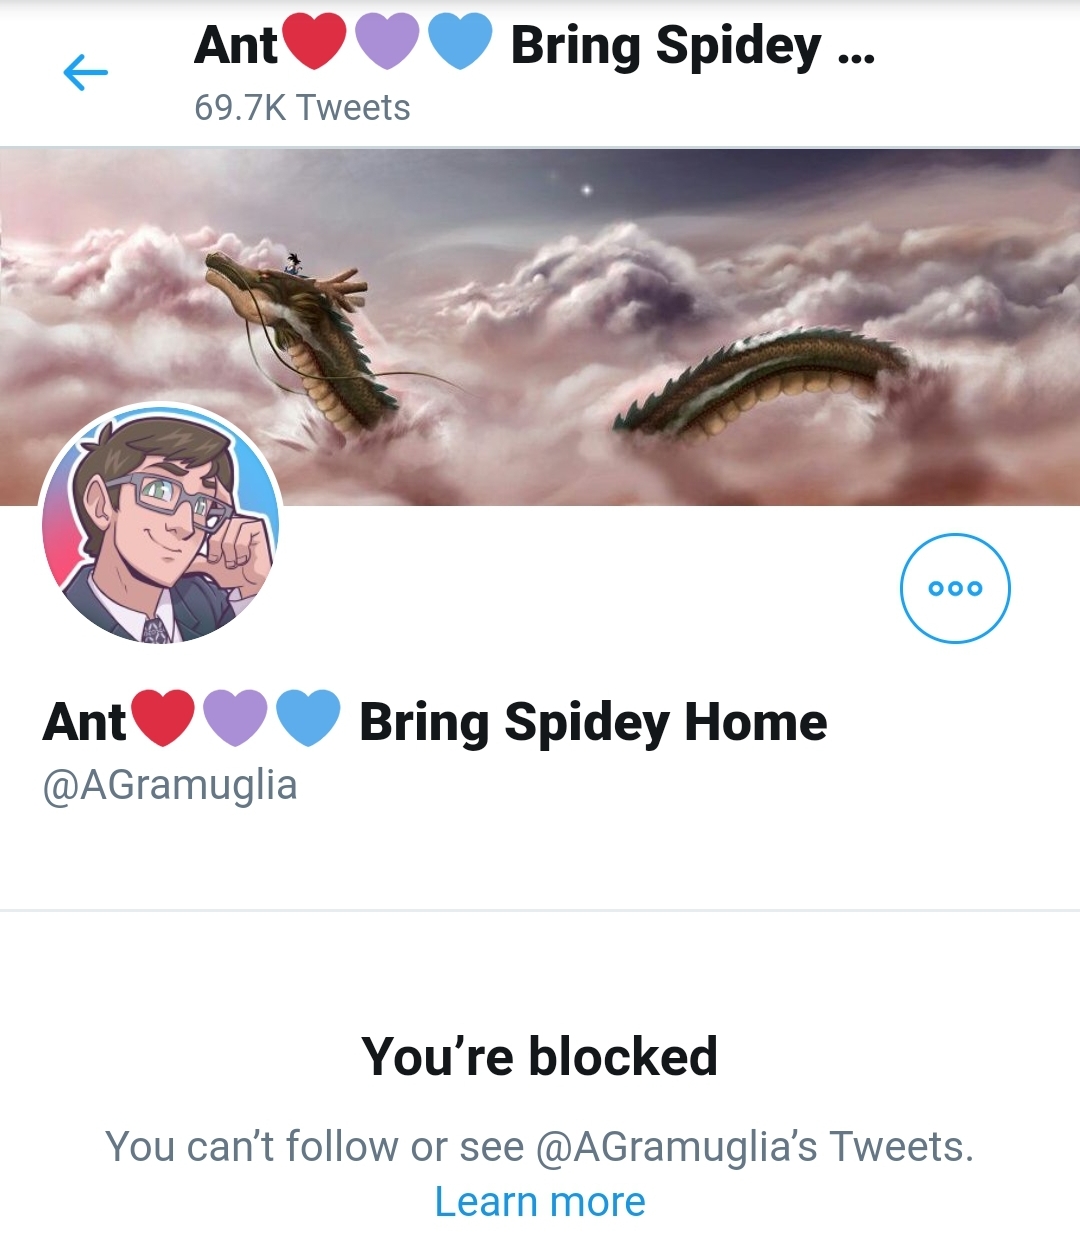This screenshot has height=1250, width=1080.
Task: Tap the purple heart in the profile name
Action: [x=235, y=718]
